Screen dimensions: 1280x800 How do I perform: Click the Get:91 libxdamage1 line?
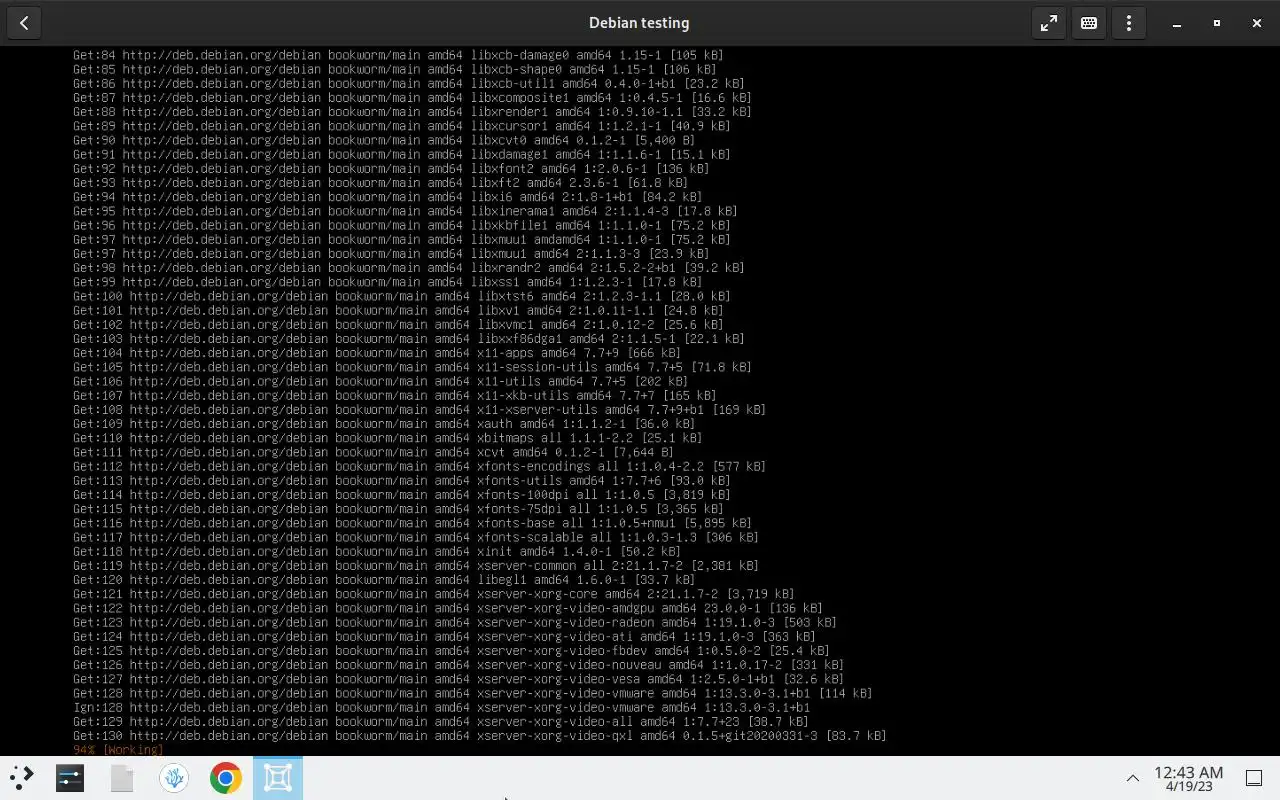401,154
